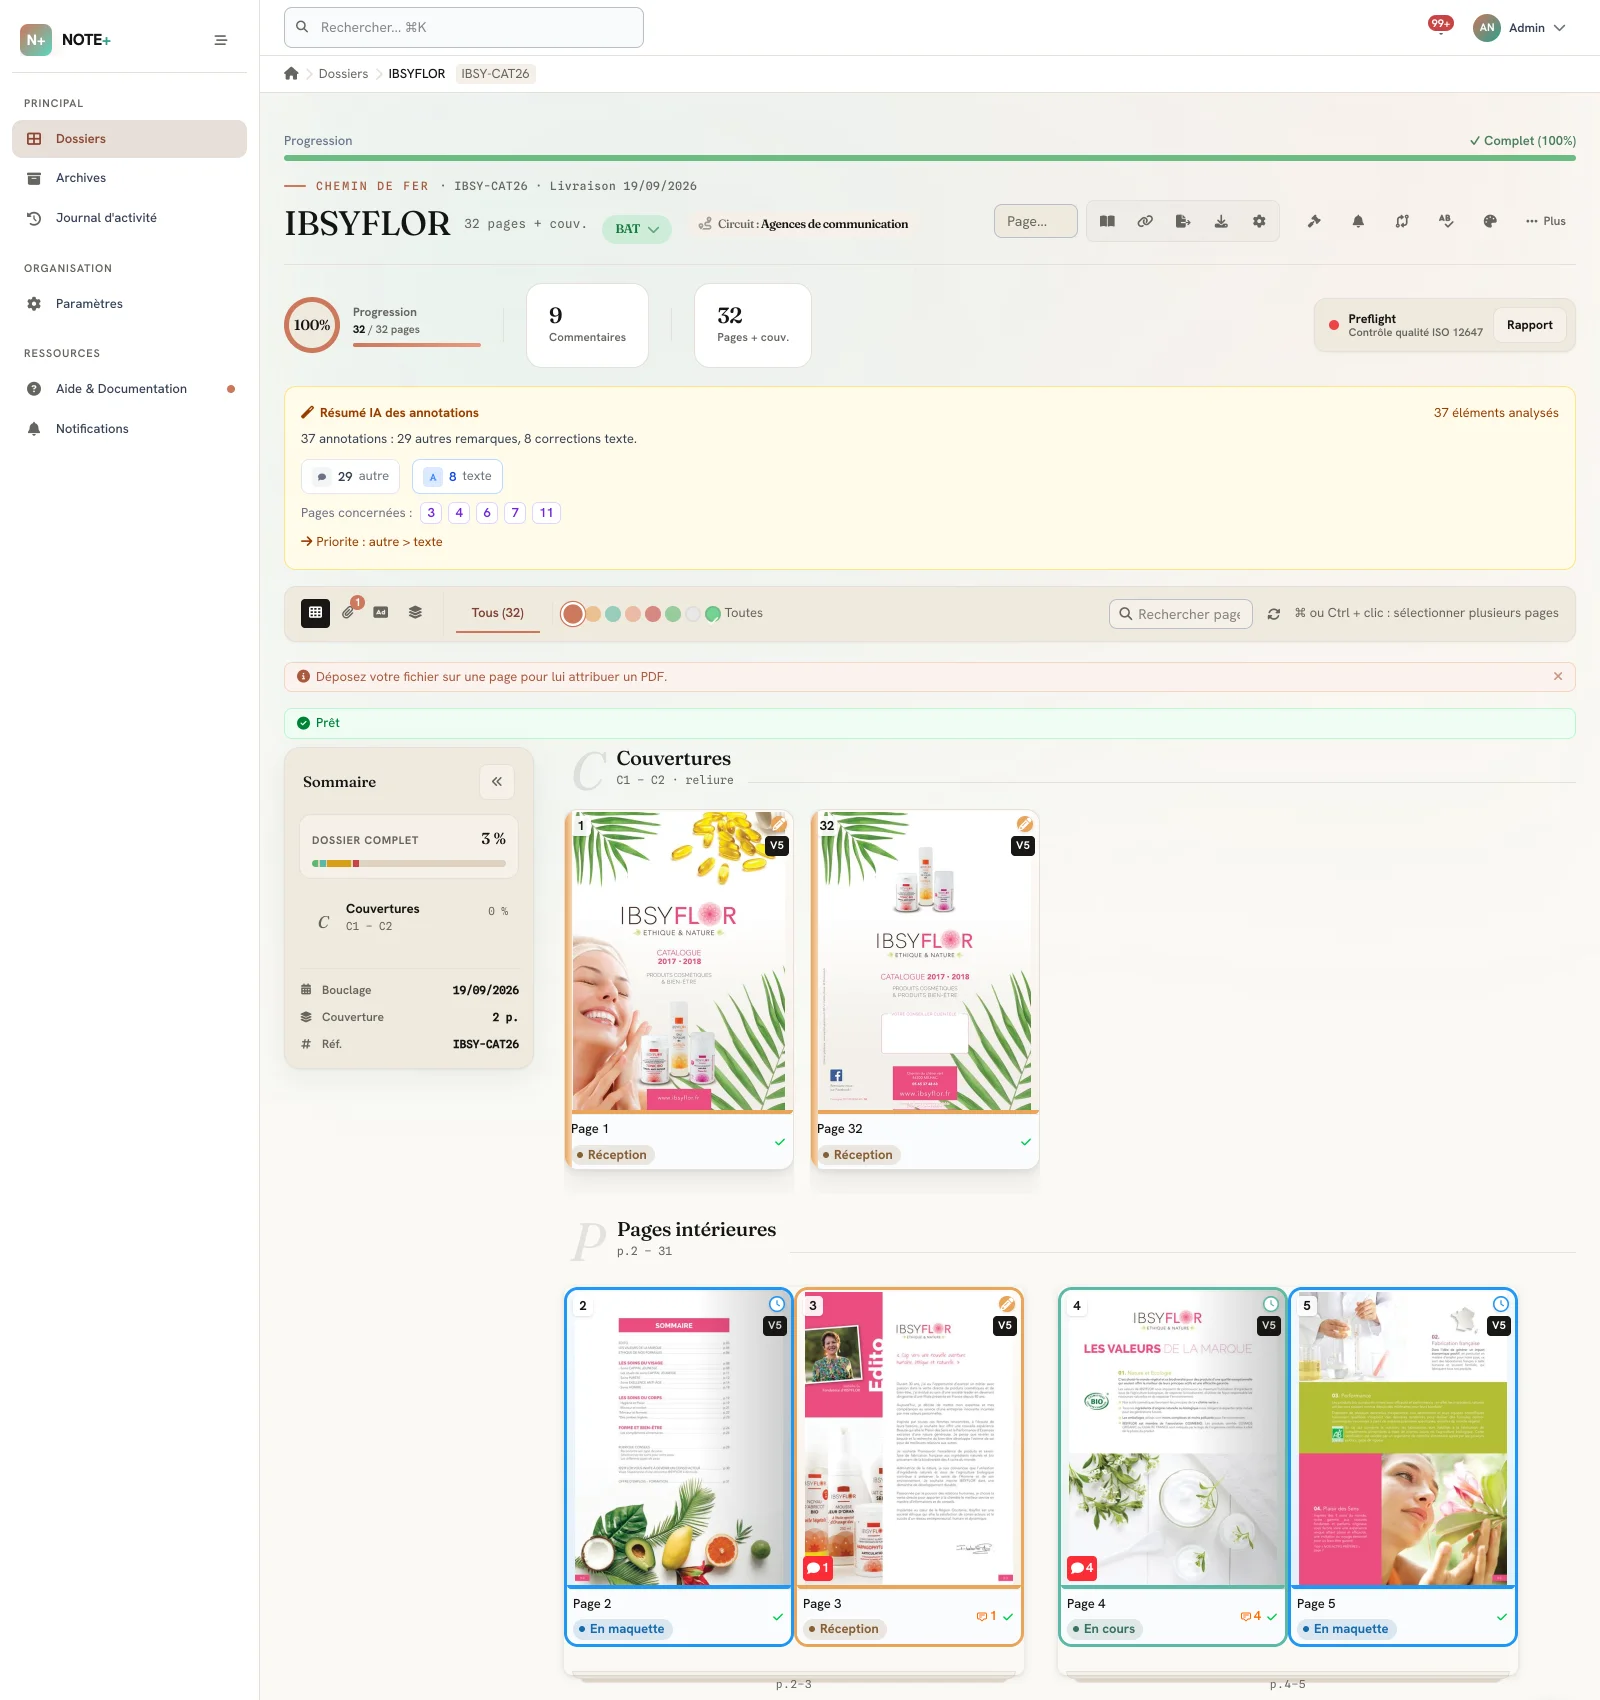This screenshot has width=1600, height=1700.
Task: Toggle the '29 autre' annotation filter
Action: [351, 476]
